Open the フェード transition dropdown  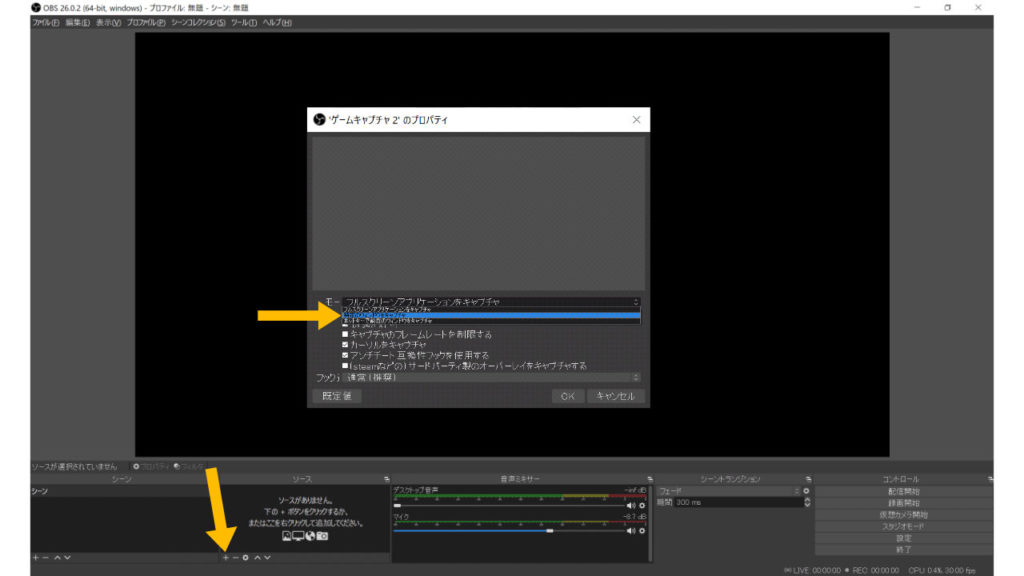tap(728, 491)
